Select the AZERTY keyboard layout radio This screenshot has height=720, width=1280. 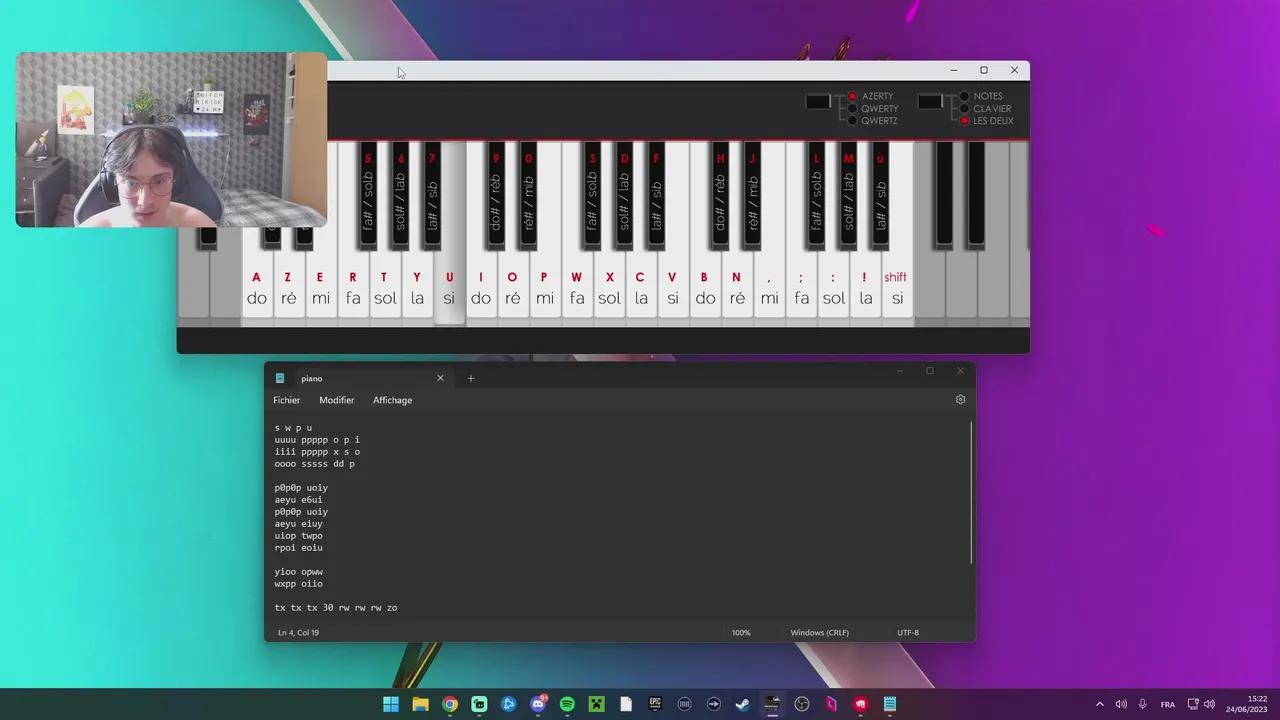(853, 97)
